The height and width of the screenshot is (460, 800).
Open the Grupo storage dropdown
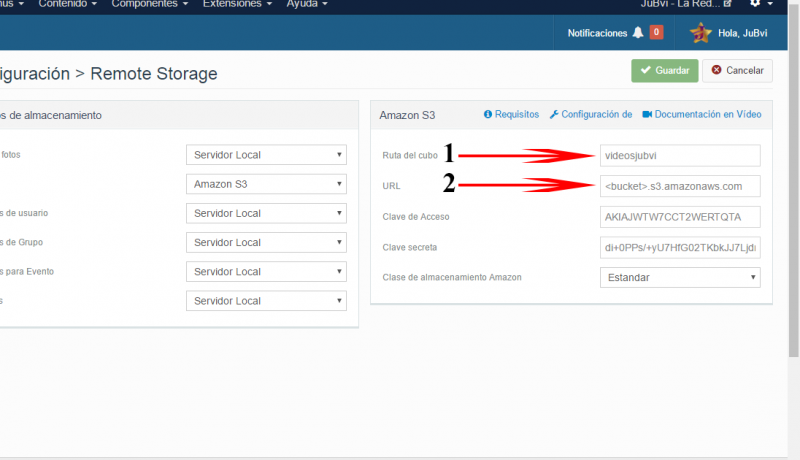[266, 242]
